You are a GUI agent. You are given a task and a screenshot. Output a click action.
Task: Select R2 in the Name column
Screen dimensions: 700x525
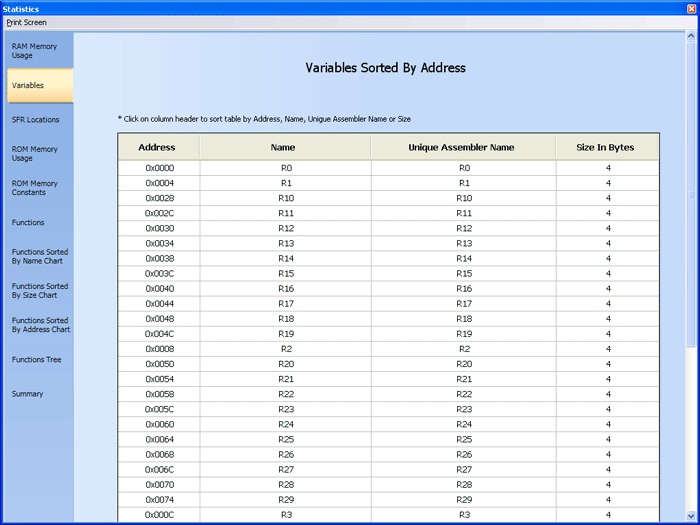point(286,349)
